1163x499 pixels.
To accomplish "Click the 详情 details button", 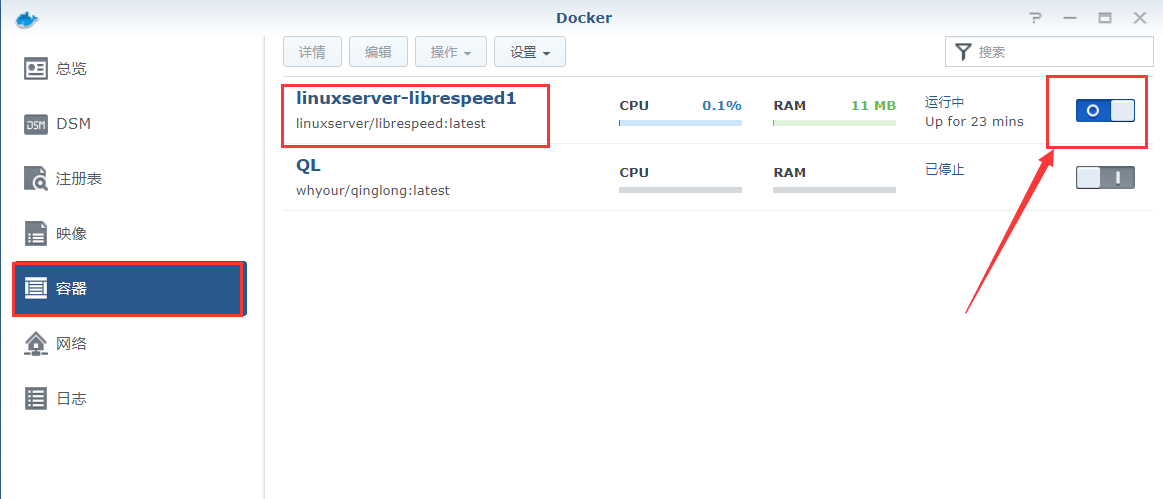I will (x=312, y=52).
